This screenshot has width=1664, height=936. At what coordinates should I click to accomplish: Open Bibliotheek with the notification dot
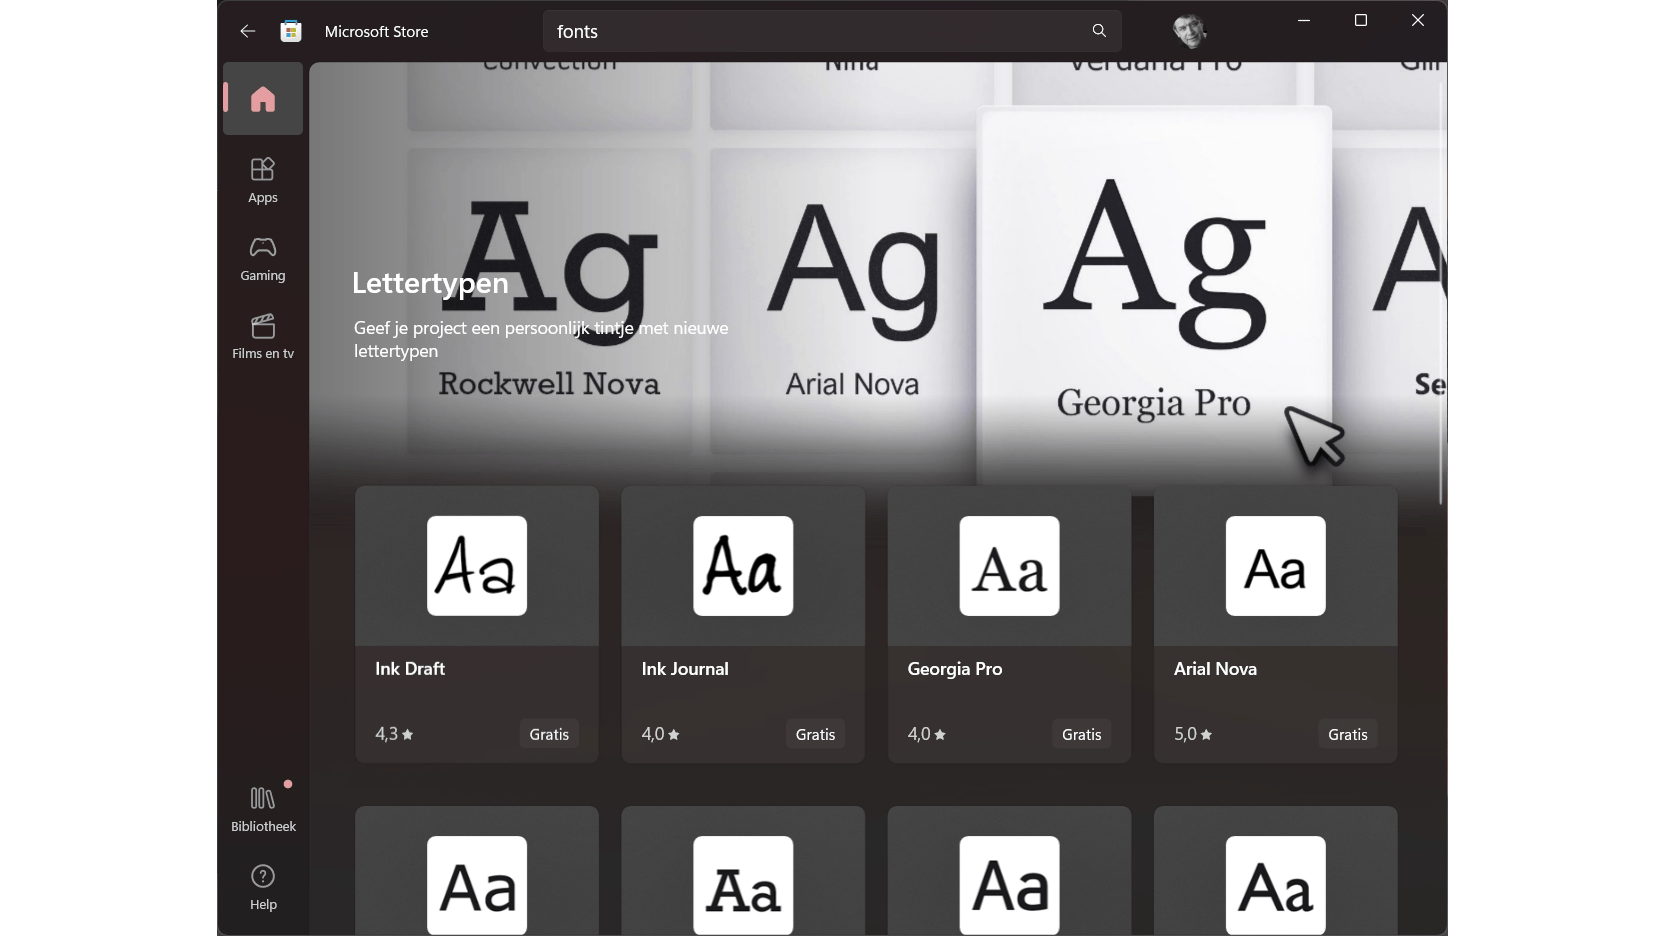pos(262,806)
